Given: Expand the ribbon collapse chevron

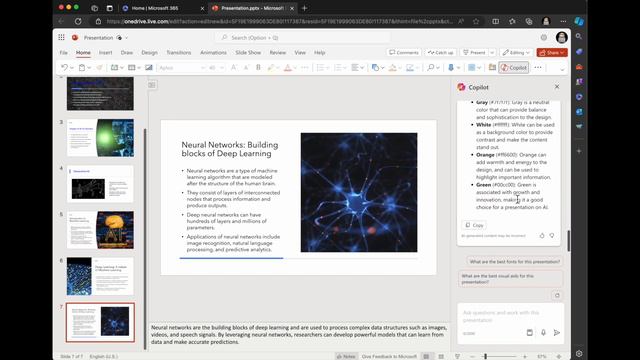Looking at the screenshot, I should tap(562, 69).
